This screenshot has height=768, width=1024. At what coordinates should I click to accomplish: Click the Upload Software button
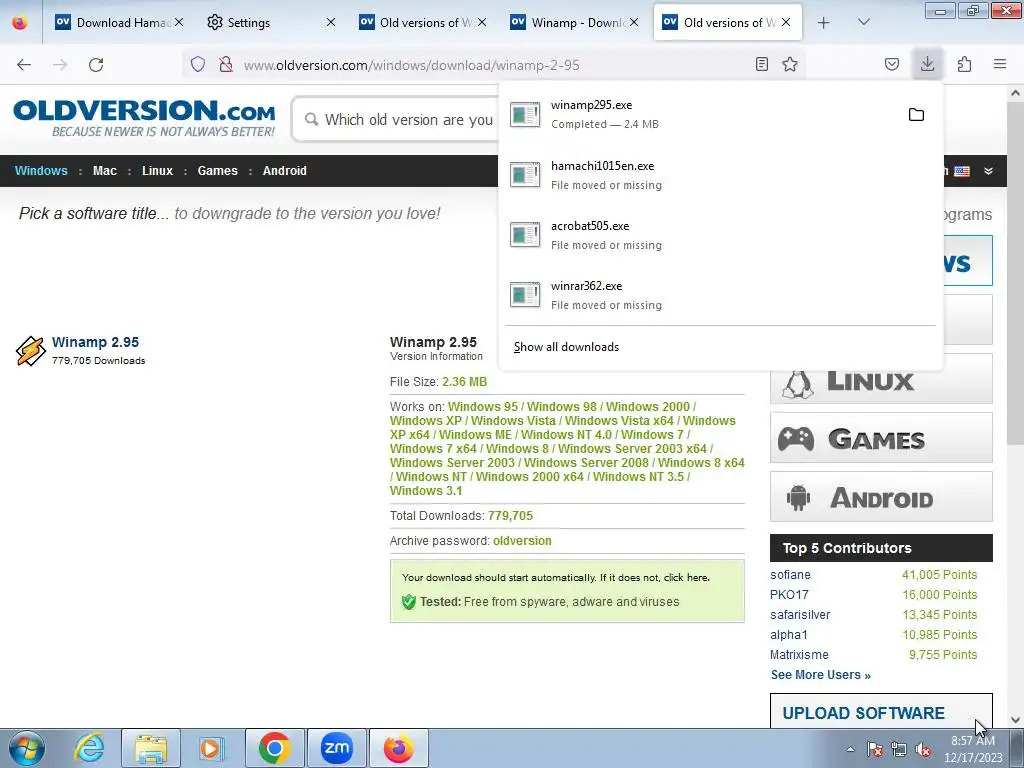(x=881, y=711)
